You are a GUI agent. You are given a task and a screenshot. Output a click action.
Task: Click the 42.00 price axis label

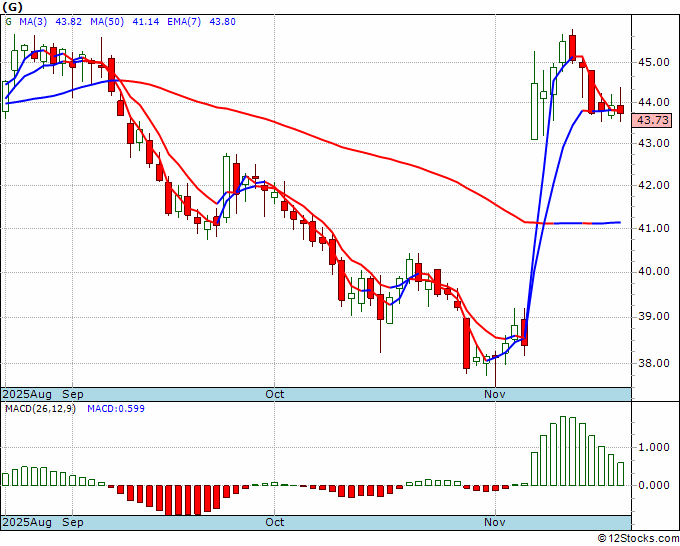[654, 185]
